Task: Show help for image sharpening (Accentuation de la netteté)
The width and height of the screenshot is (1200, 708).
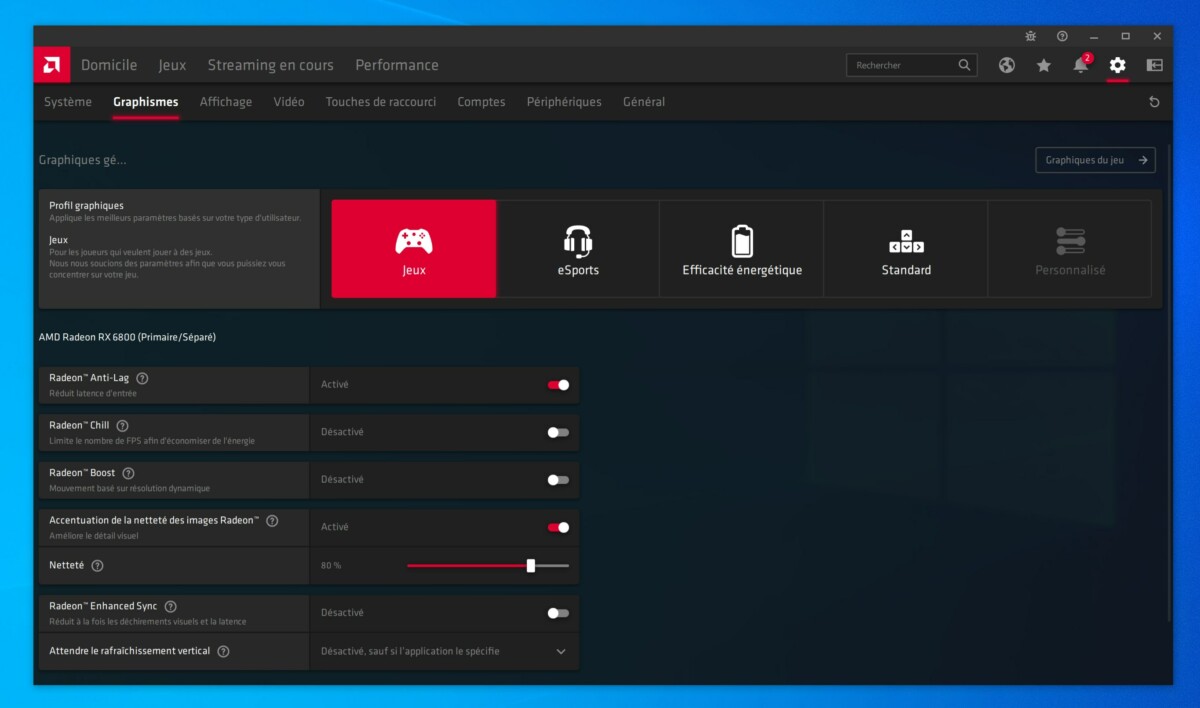Action: click(272, 521)
